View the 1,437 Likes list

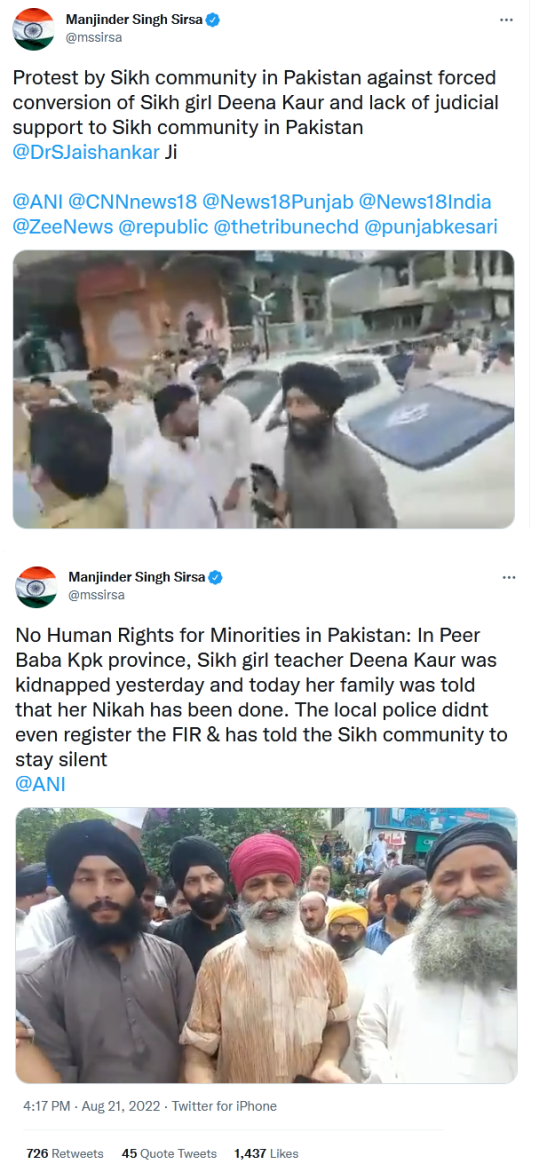point(266,1153)
